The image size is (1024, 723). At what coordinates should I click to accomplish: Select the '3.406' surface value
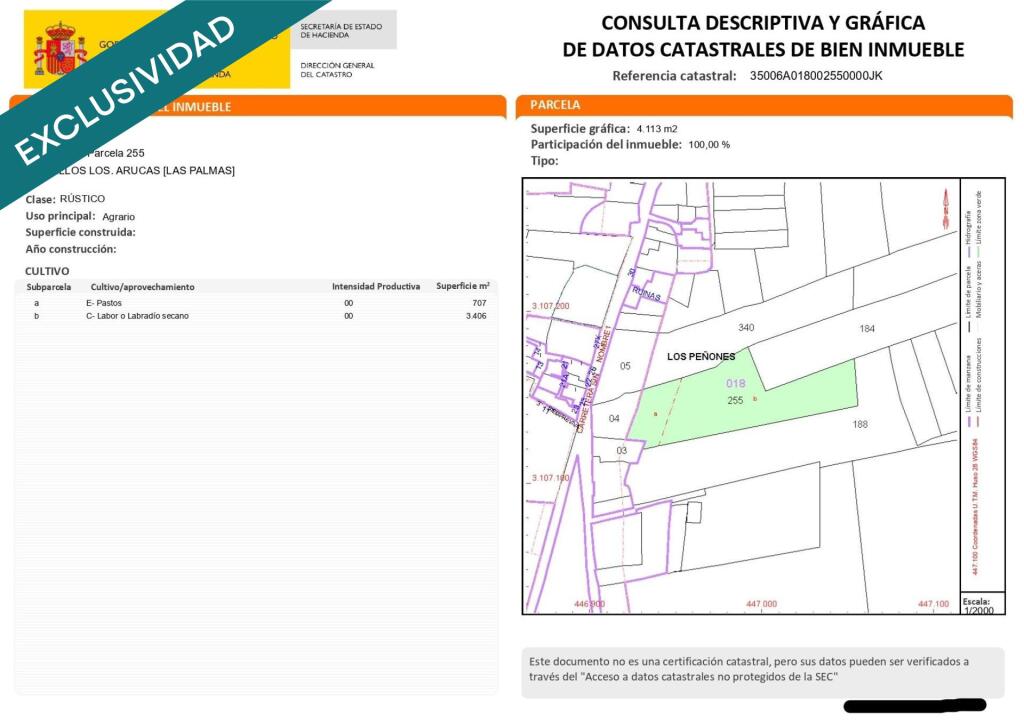[476, 316]
